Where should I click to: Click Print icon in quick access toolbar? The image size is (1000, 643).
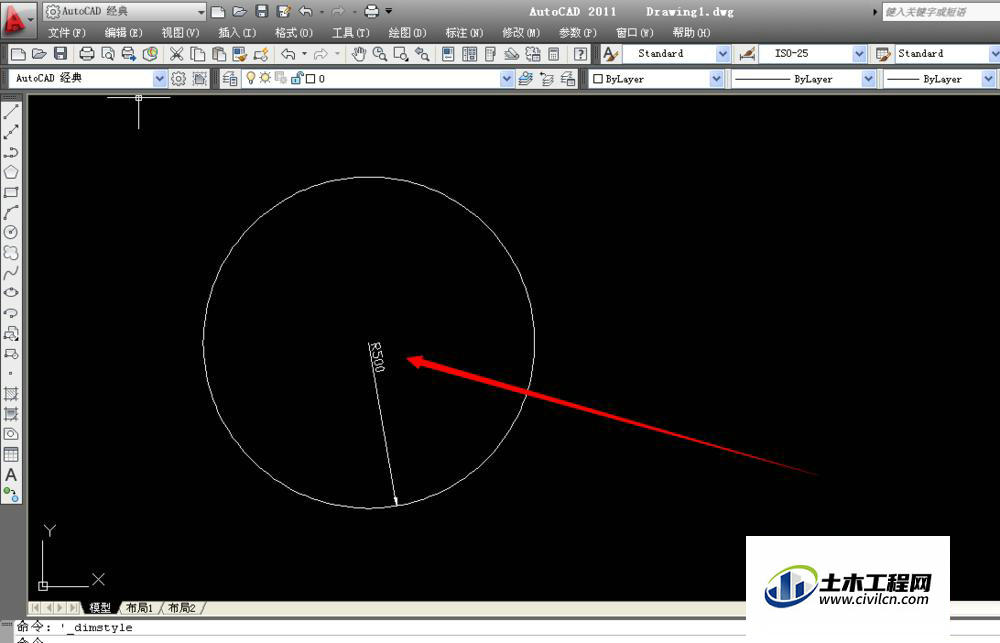pyautogui.click(x=371, y=11)
